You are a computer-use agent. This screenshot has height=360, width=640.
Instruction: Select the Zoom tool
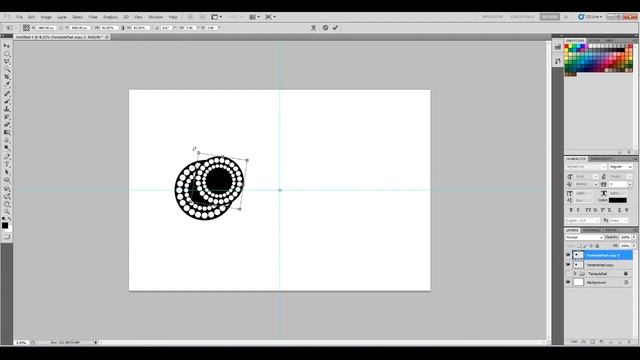pyautogui.click(x=7, y=212)
